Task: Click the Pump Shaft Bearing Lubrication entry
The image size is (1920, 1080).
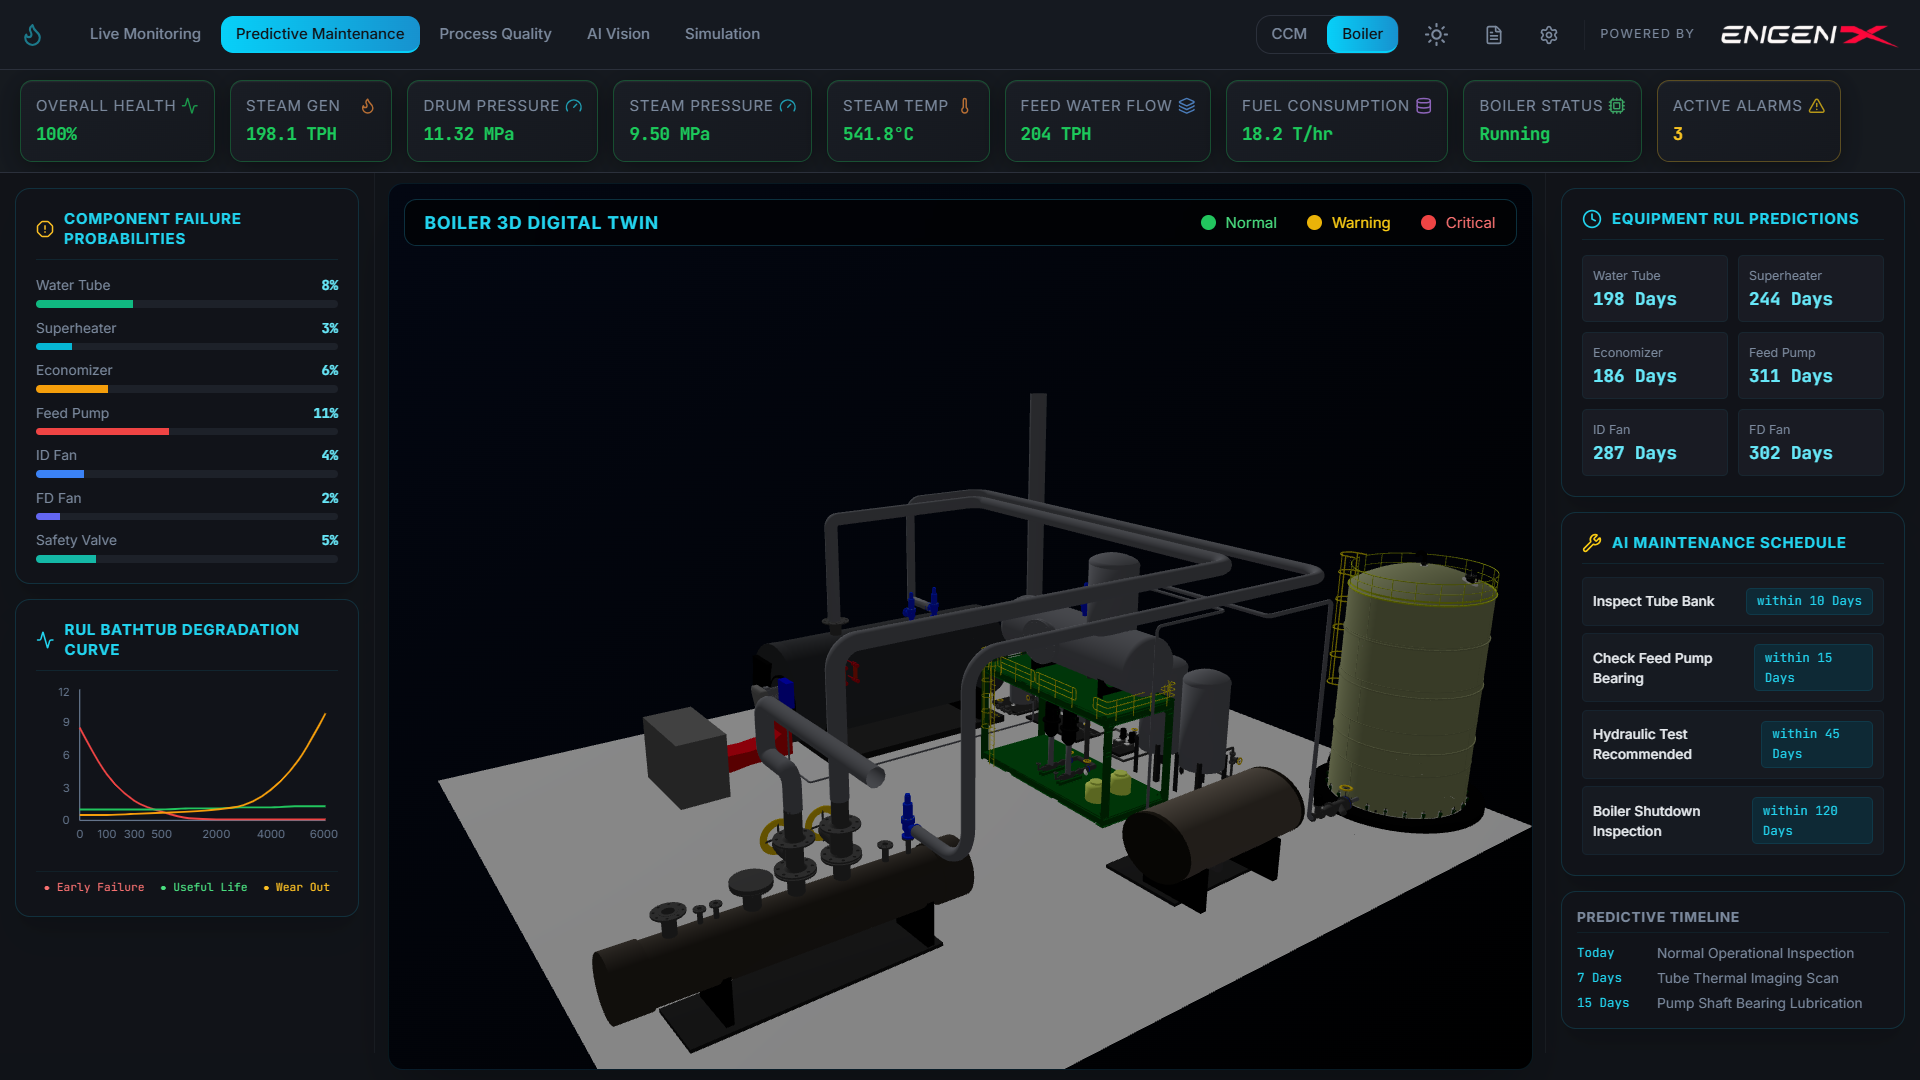Action: [1759, 1003]
